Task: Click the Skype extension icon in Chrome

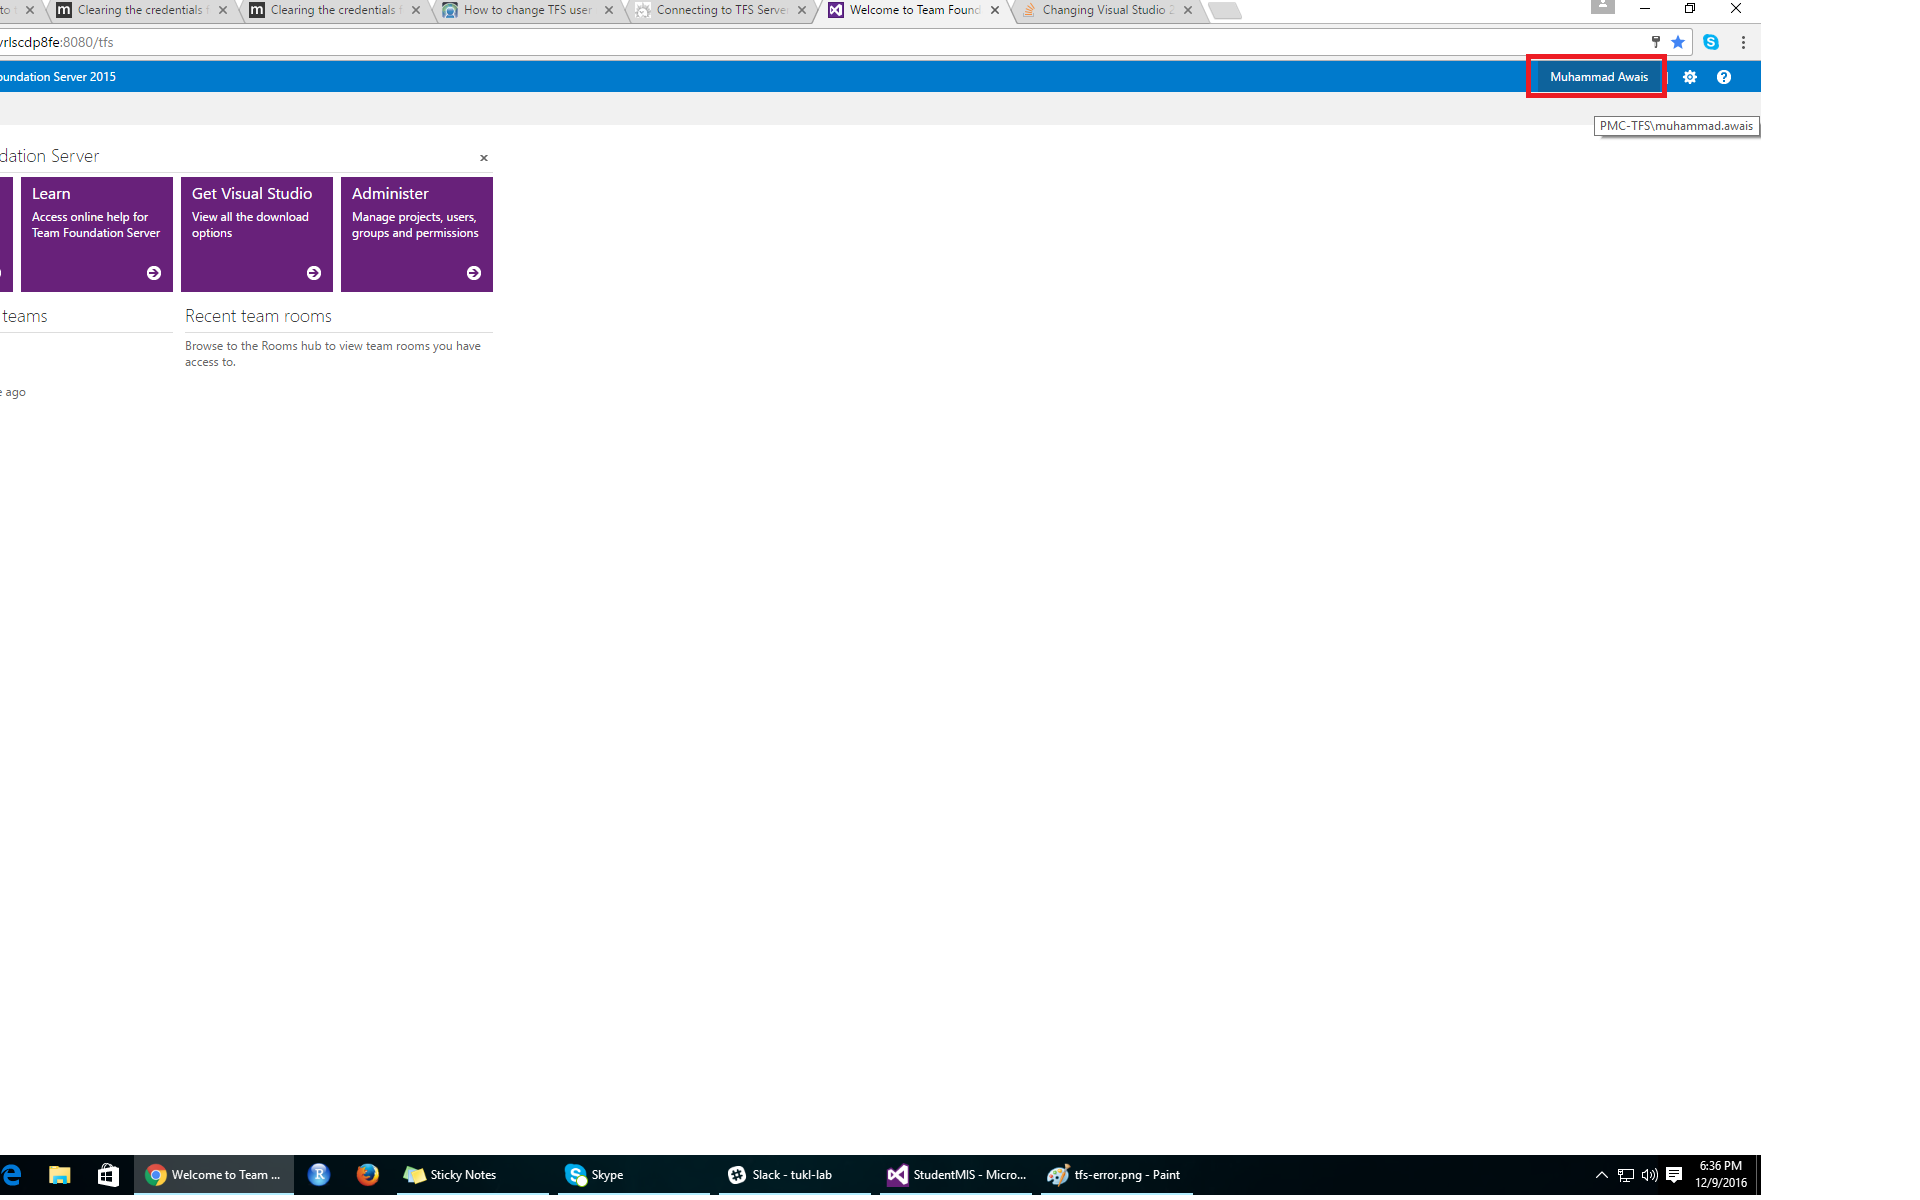Action: click(x=1711, y=42)
